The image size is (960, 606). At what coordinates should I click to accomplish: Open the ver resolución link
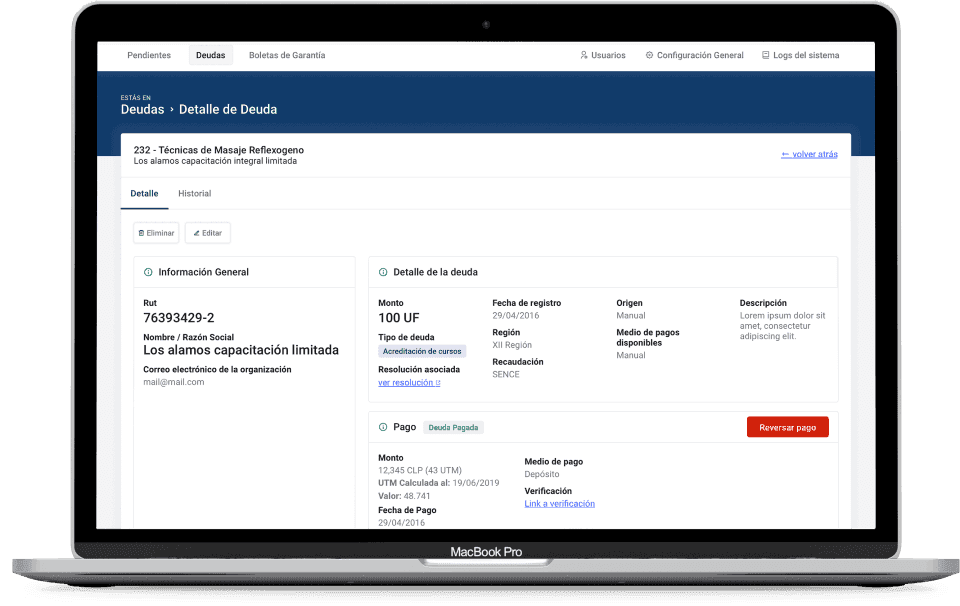(x=408, y=383)
